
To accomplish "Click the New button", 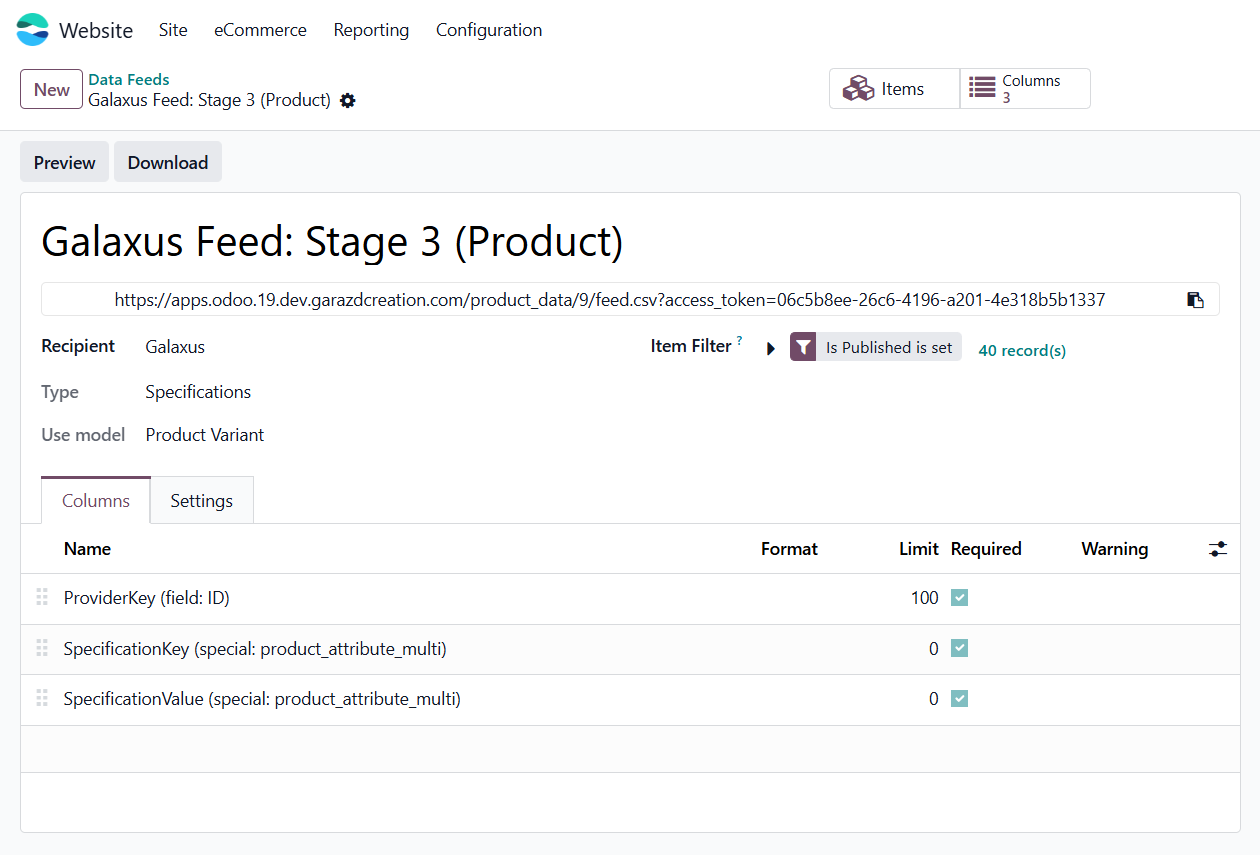I will tap(51, 89).
